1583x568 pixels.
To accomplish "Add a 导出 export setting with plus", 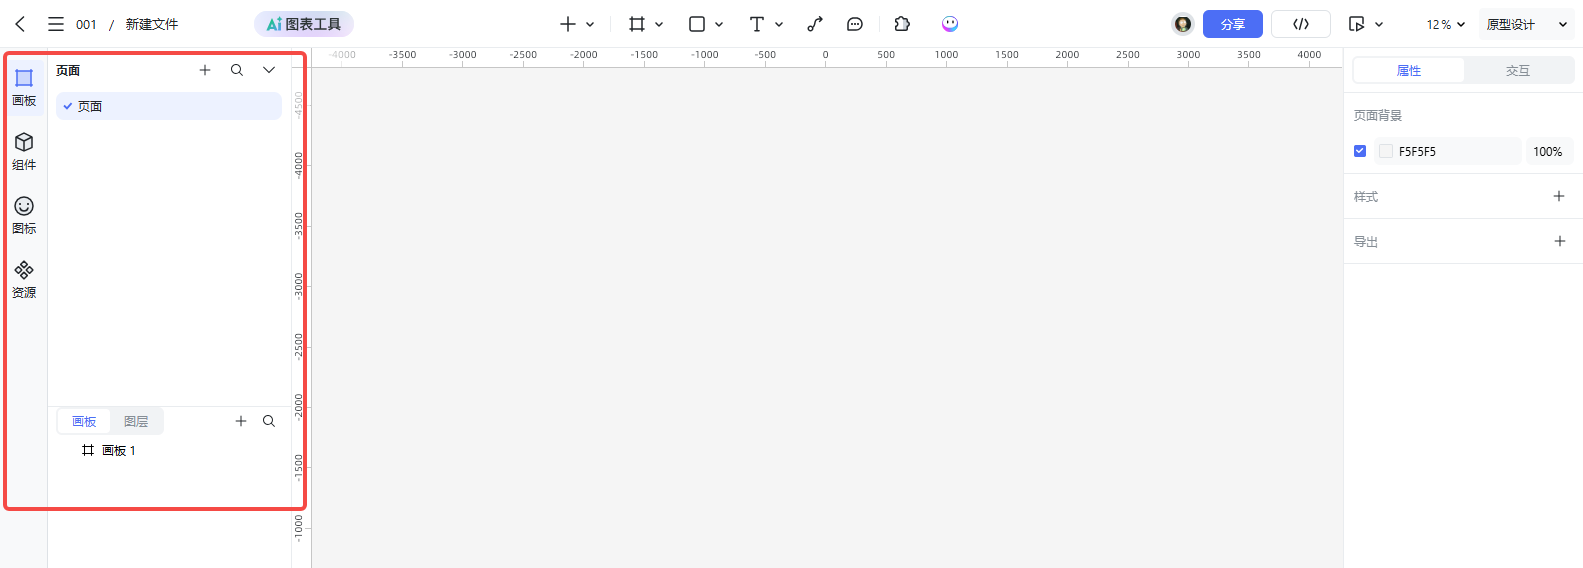I will click(x=1559, y=241).
